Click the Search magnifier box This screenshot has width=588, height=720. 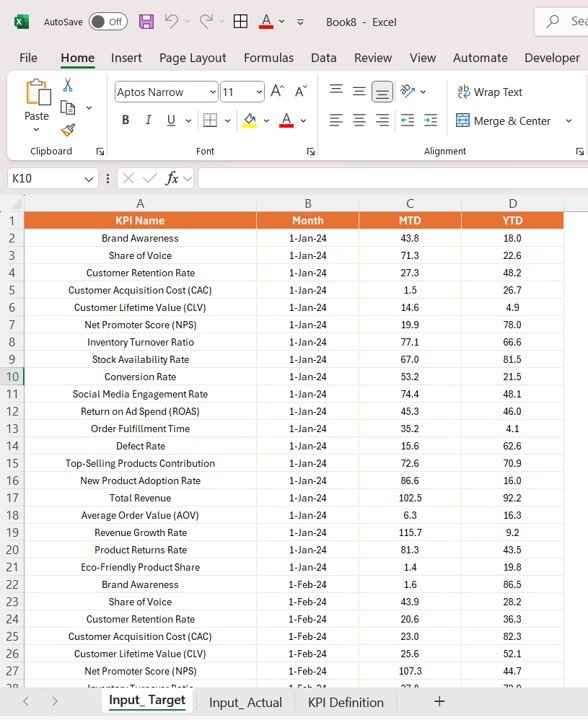(562, 22)
